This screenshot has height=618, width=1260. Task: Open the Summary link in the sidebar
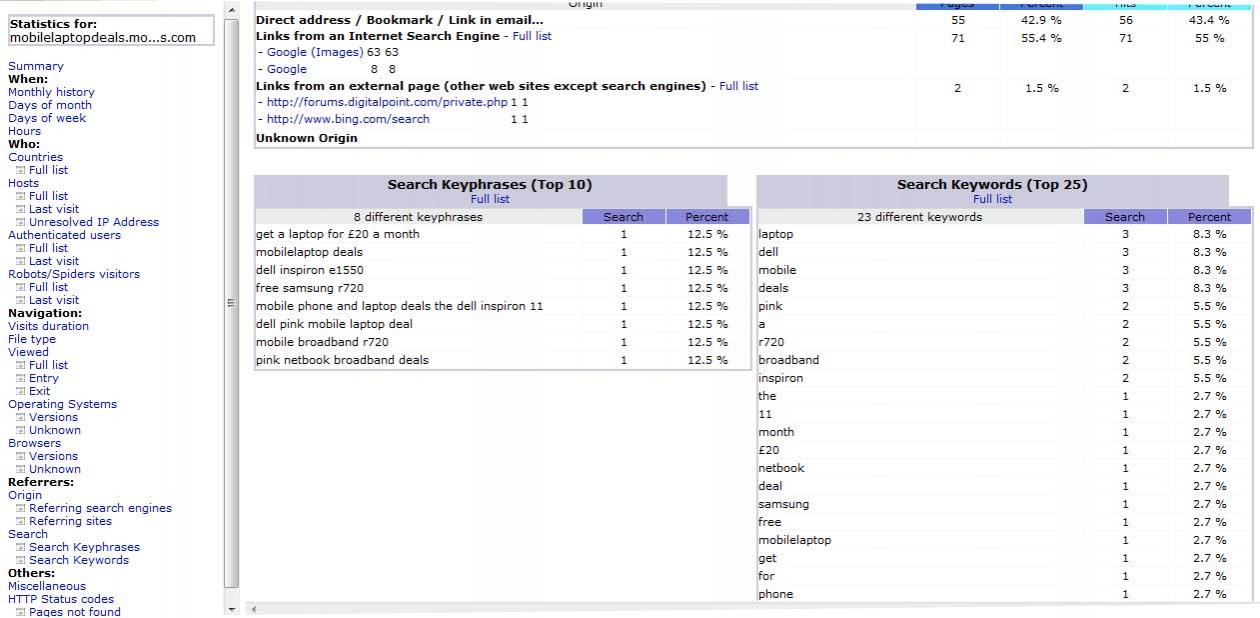pos(35,66)
